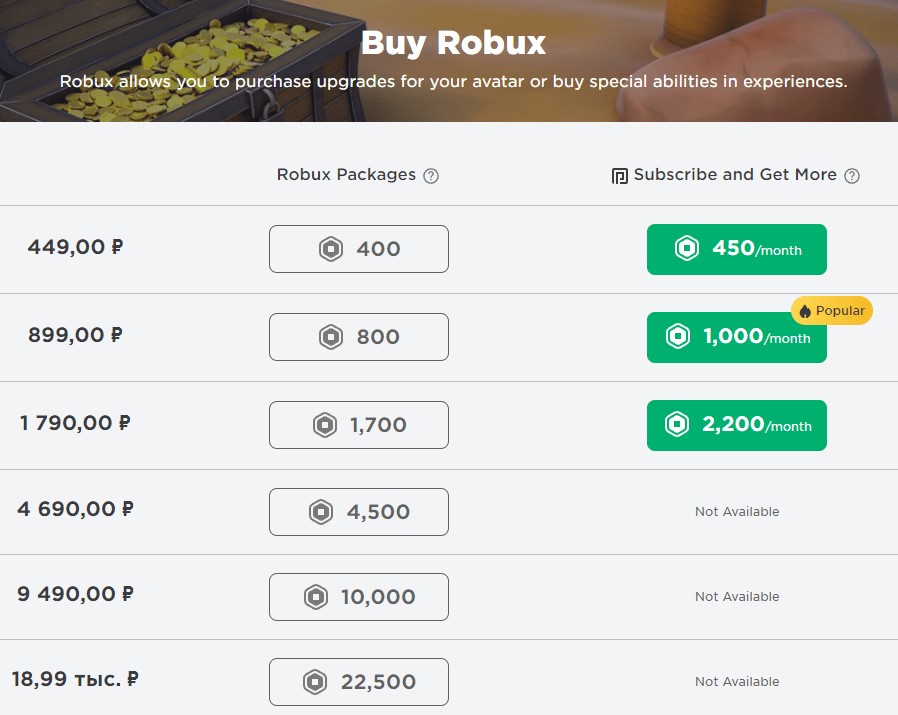
Task: Click the Robux coin icon in the 800 package
Action: coord(331,337)
